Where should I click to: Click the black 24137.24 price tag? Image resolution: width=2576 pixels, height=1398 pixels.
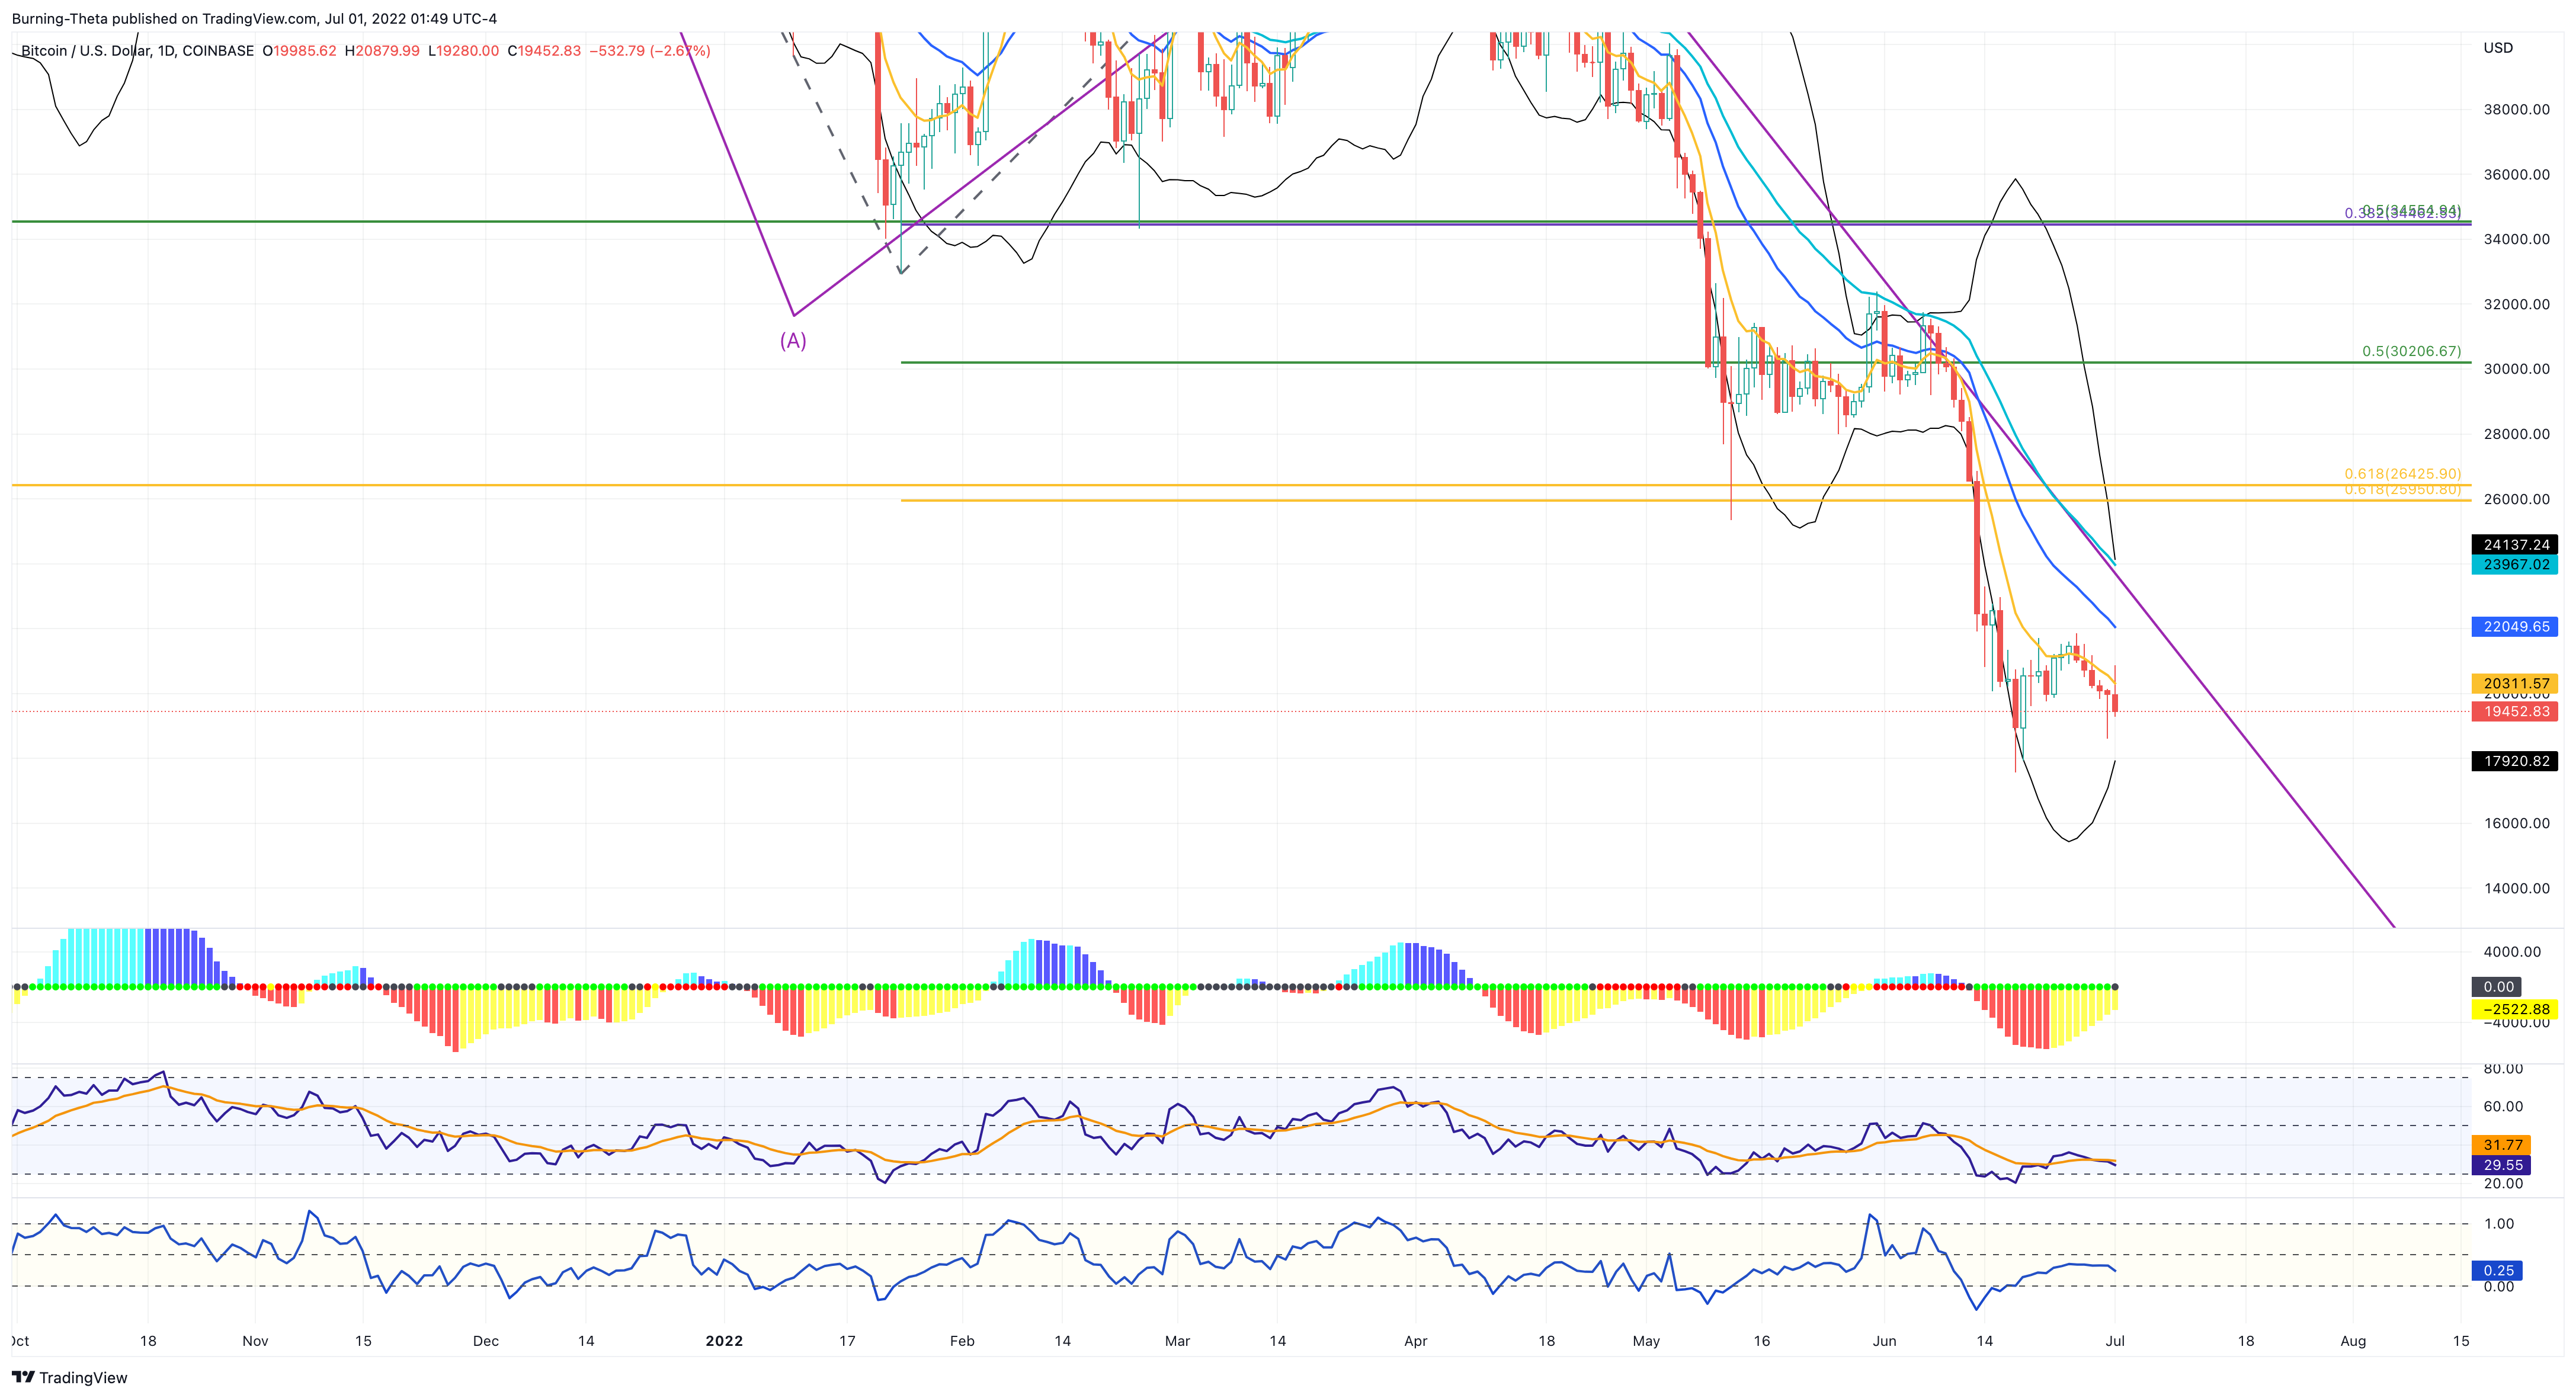(2515, 545)
